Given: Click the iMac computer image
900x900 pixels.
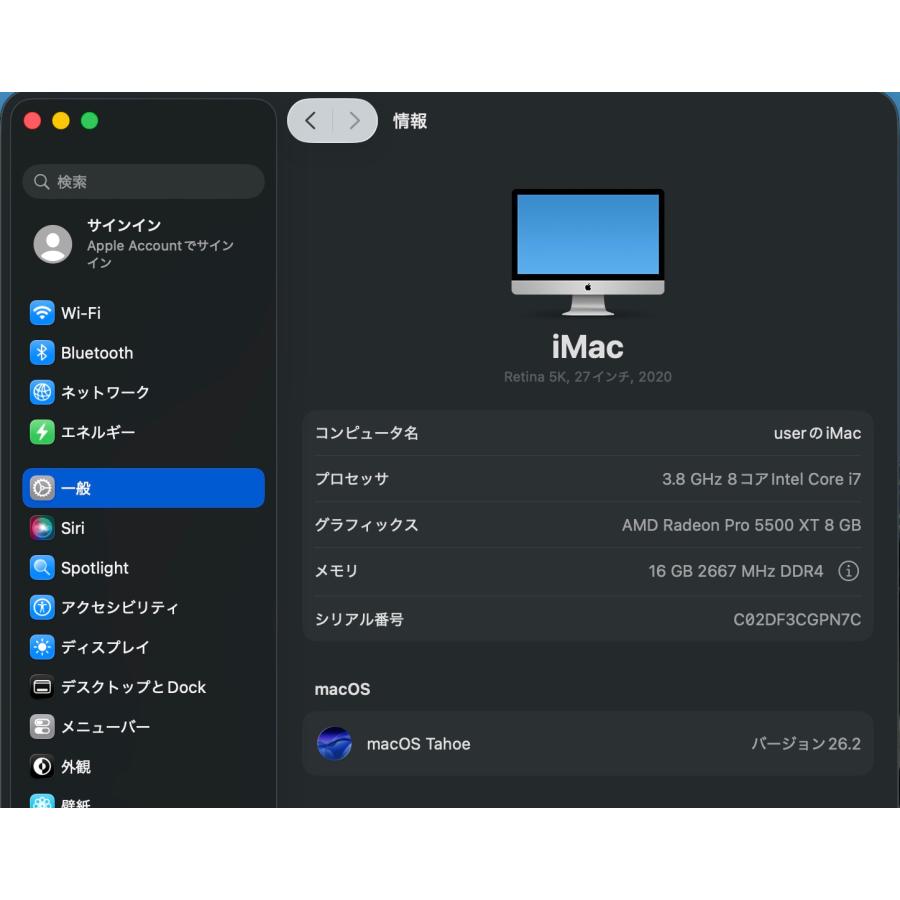Looking at the screenshot, I should pos(588,253).
